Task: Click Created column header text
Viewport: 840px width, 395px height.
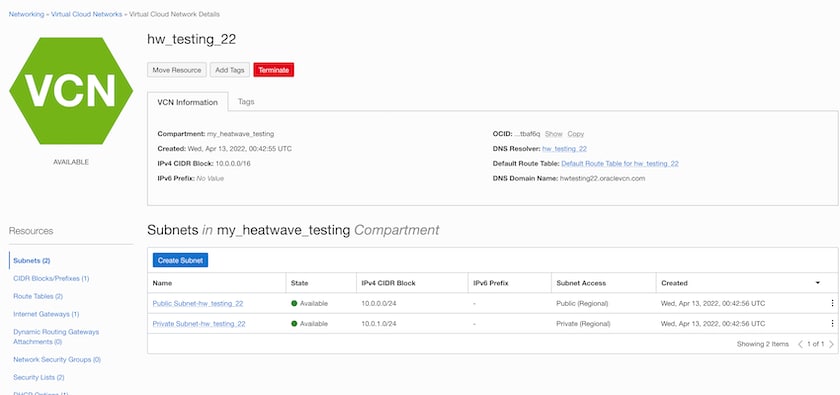Action: pyautogui.click(x=674, y=283)
